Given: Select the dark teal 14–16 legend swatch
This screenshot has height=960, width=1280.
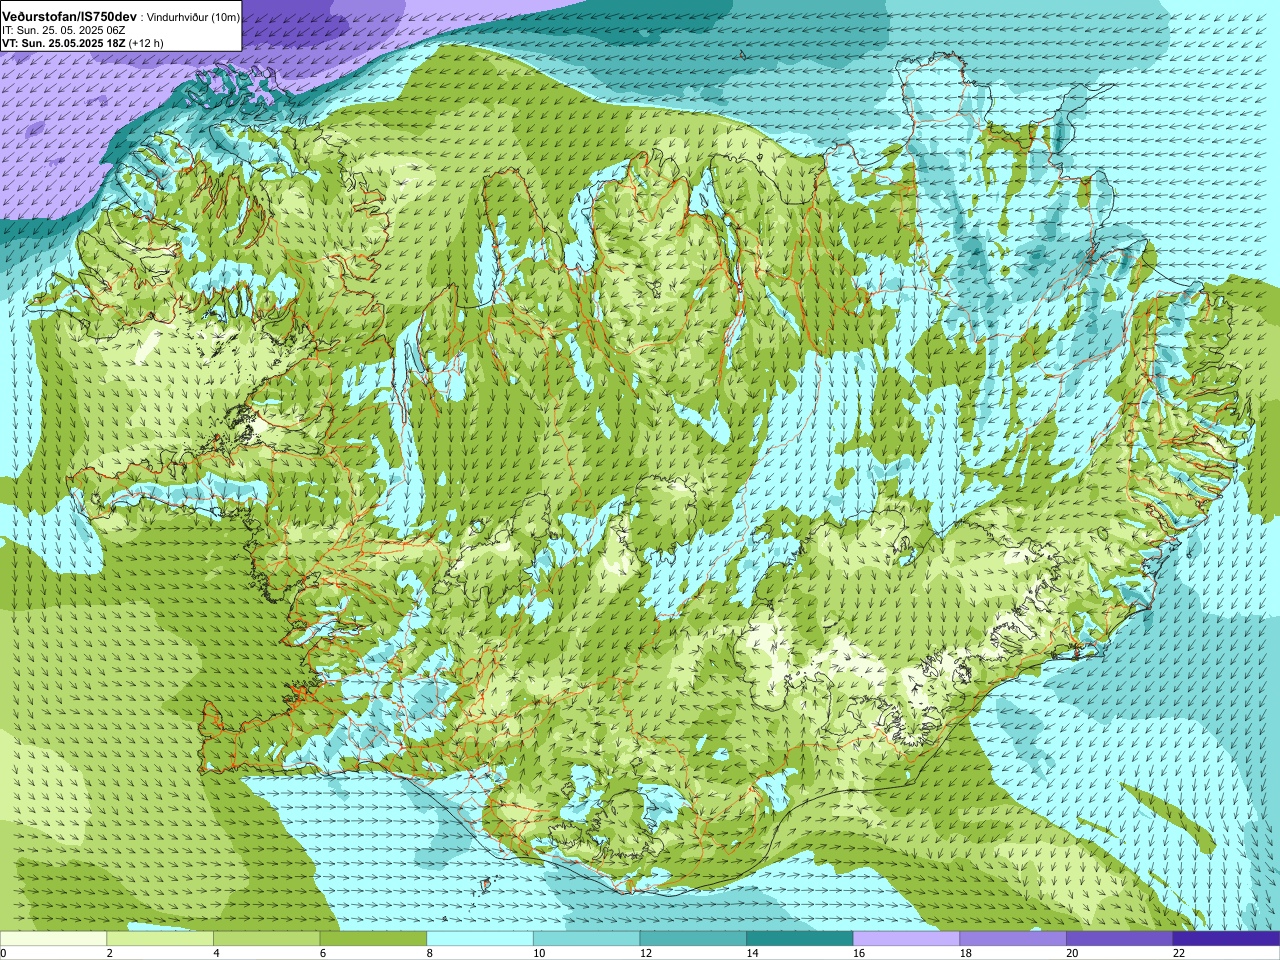Looking at the screenshot, I should pos(800,939).
